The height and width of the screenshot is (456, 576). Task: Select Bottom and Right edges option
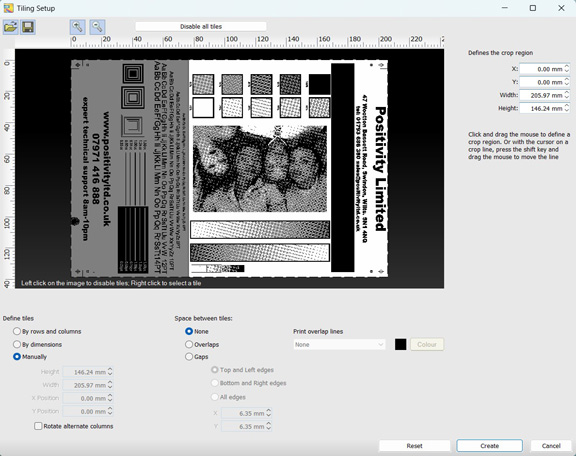(249, 383)
